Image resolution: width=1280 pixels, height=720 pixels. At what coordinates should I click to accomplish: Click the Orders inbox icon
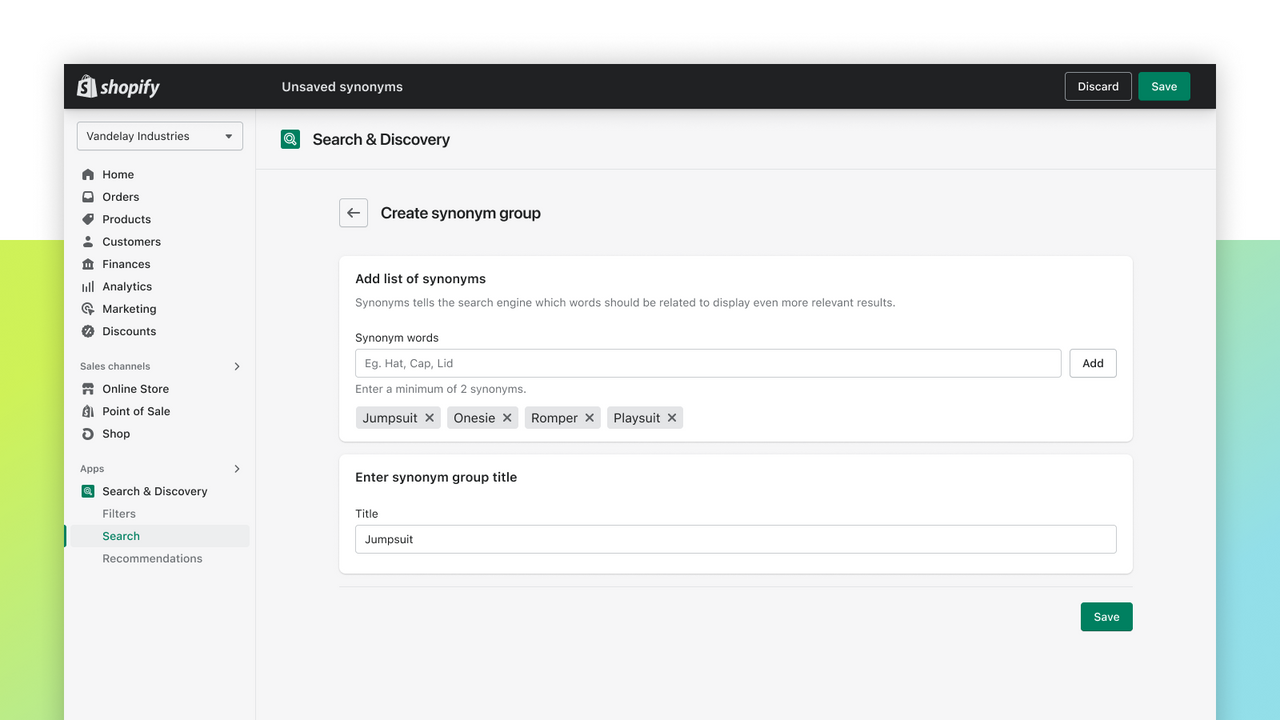[88, 197]
